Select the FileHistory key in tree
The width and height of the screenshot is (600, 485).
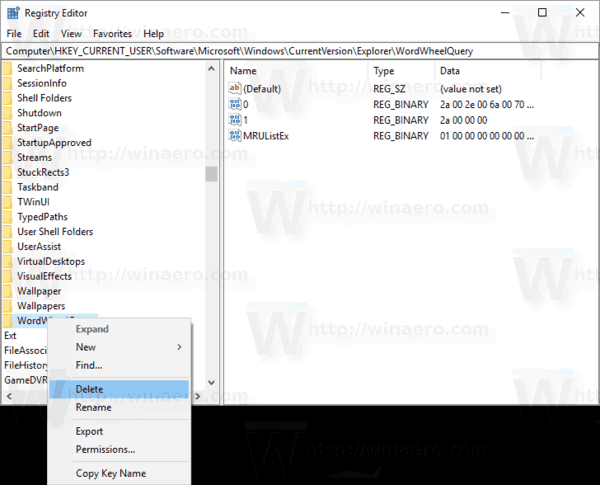(x=26, y=365)
